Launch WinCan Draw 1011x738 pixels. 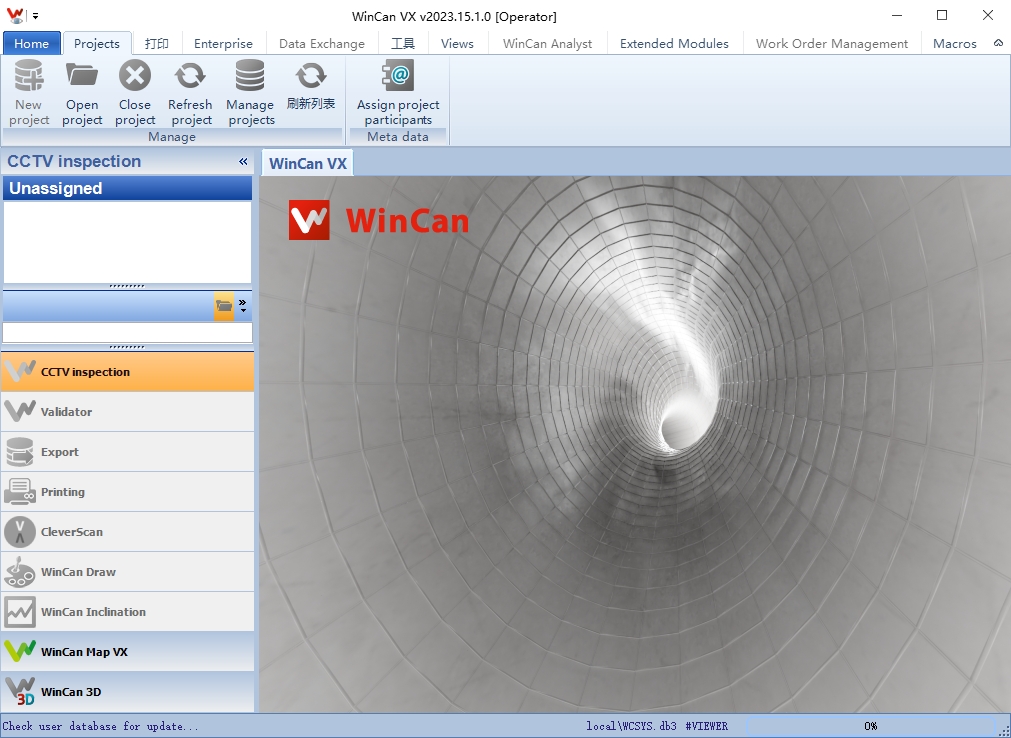click(x=128, y=572)
